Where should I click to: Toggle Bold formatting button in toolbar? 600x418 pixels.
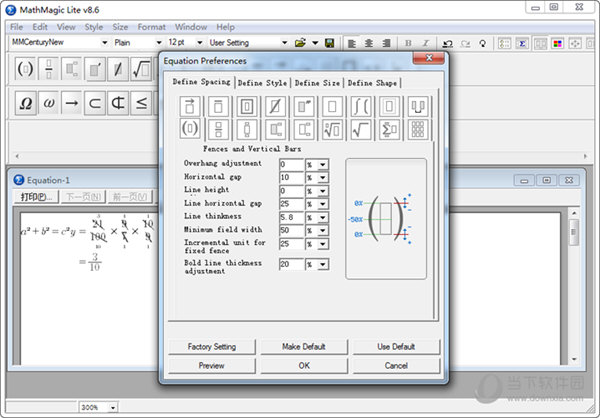(408, 43)
